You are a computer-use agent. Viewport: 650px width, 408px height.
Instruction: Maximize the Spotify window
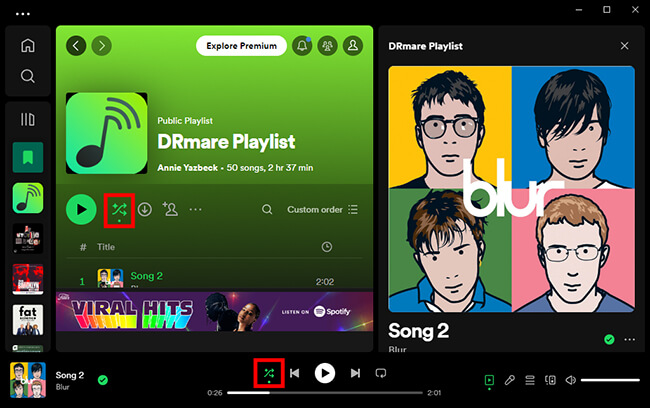coord(606,10)
